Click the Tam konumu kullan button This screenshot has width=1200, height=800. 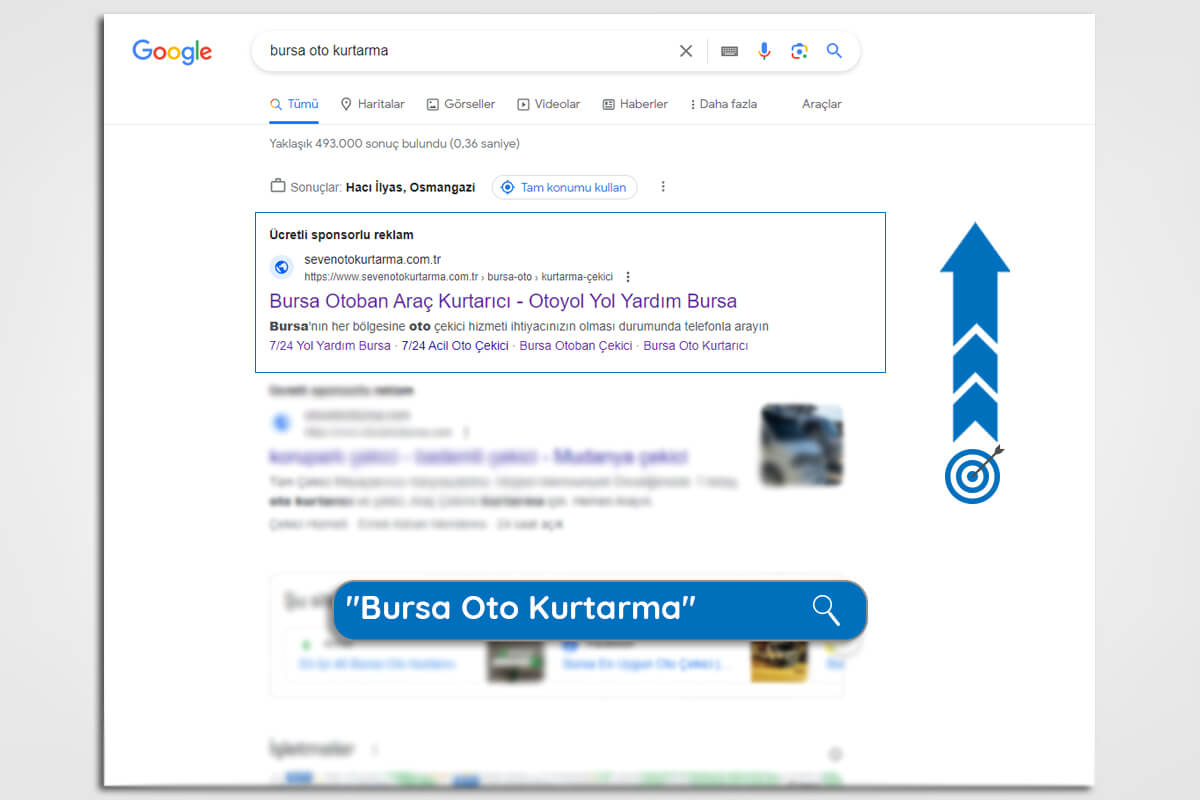(x=564, y=187)
